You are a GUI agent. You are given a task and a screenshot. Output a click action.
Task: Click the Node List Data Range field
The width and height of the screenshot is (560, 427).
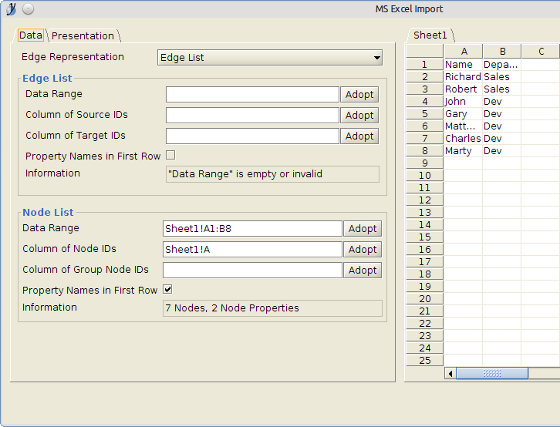(x=252, y=228)
